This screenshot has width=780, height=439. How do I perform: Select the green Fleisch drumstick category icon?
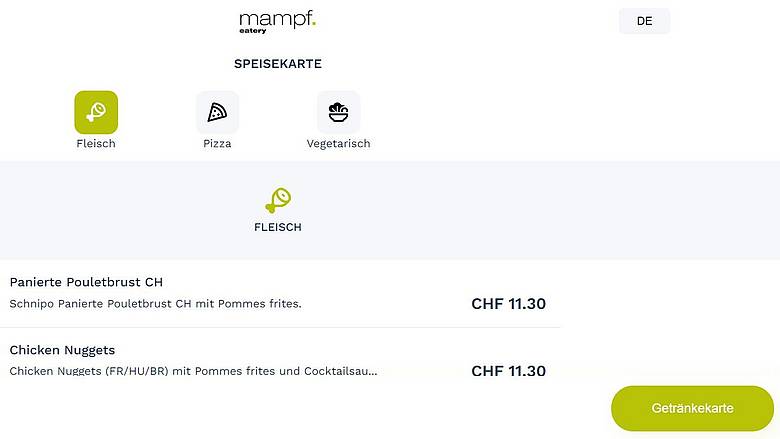(96, 112)
